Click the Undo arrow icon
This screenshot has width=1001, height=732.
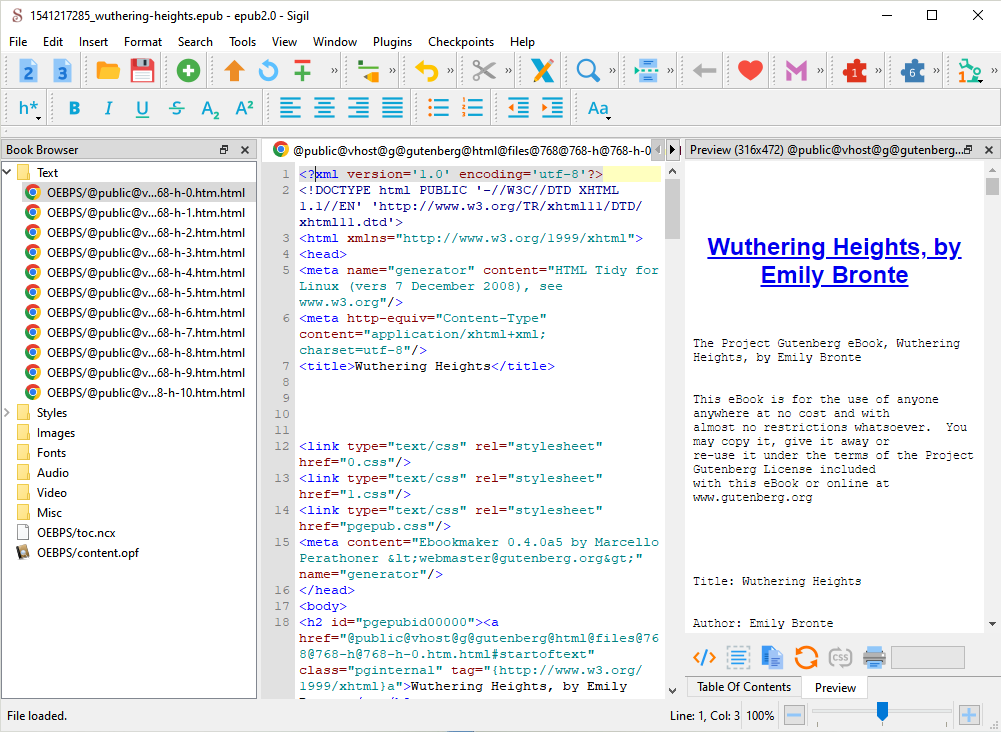pos(427,71)
